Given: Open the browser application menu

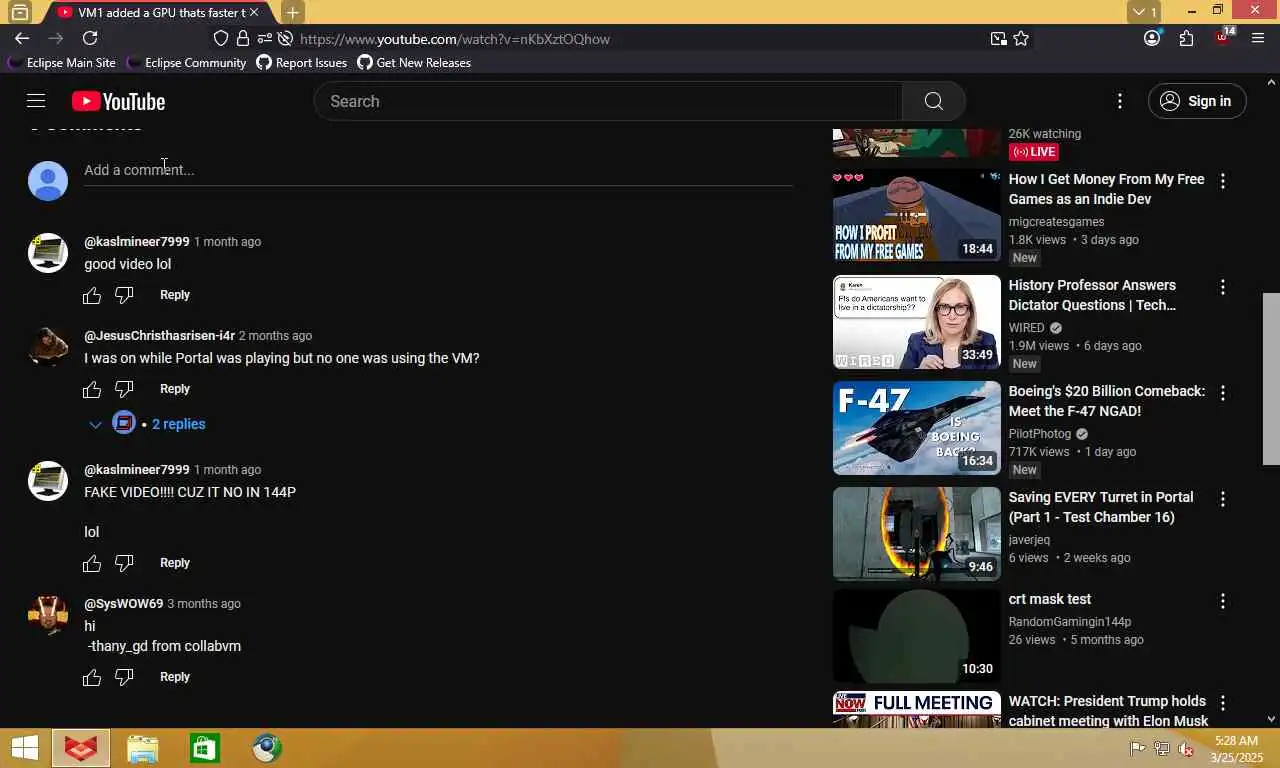Looking at the screenshot, I should tap(1258, 38).
